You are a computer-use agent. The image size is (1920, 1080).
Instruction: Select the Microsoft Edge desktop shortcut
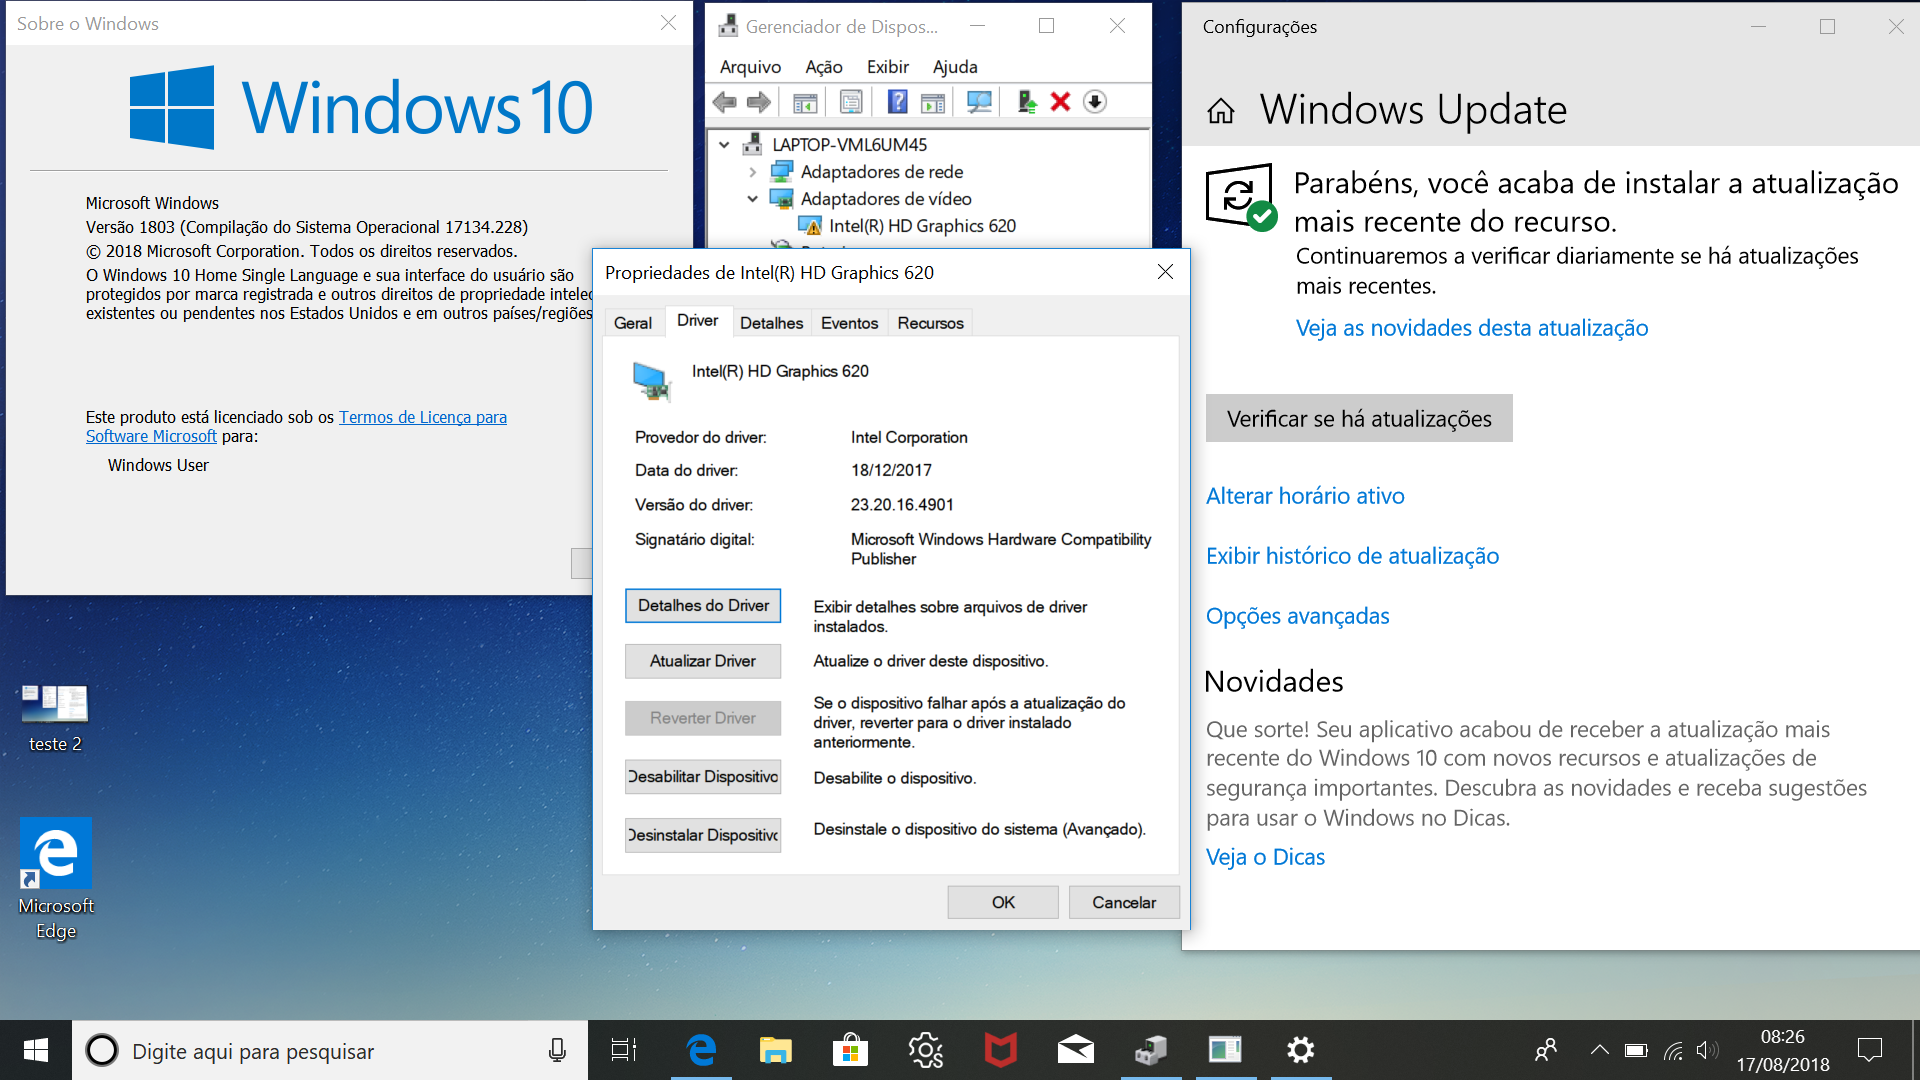click(x=56, y=880)
